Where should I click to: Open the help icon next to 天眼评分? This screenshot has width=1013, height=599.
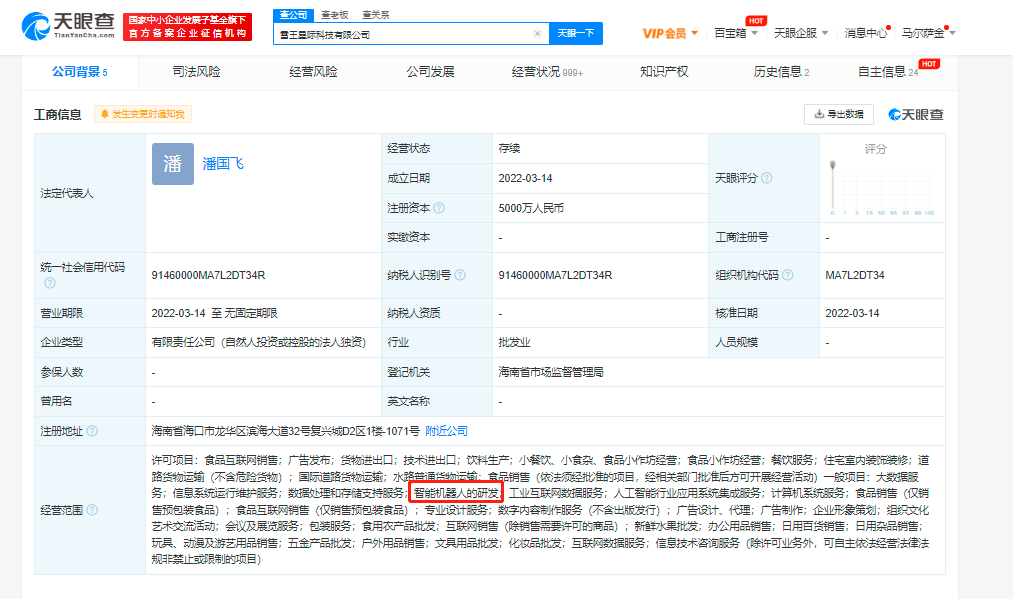point(766,178)
